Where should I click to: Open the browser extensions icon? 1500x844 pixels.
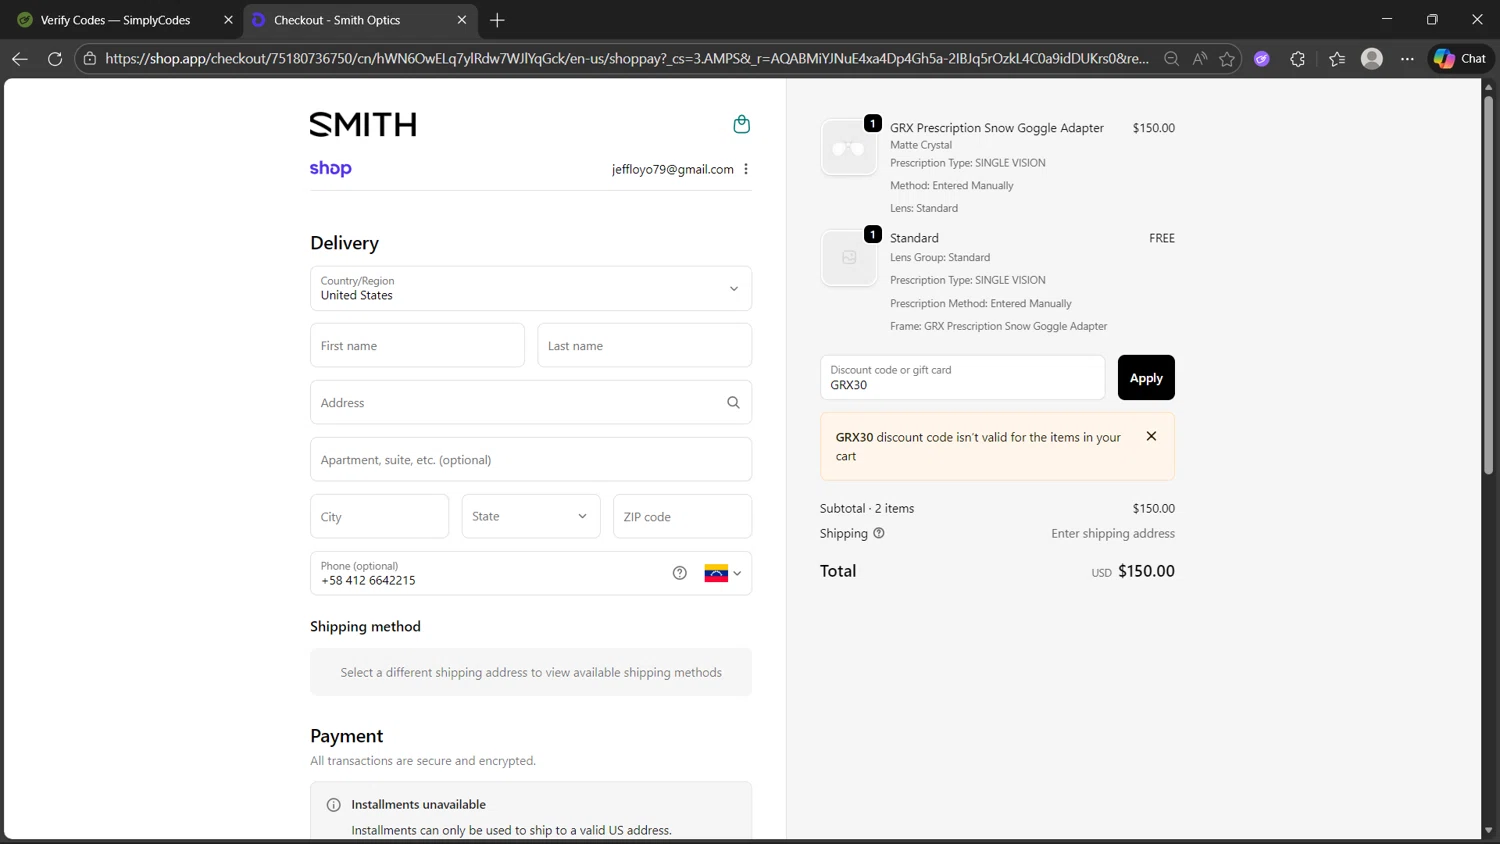[1298, 59]
